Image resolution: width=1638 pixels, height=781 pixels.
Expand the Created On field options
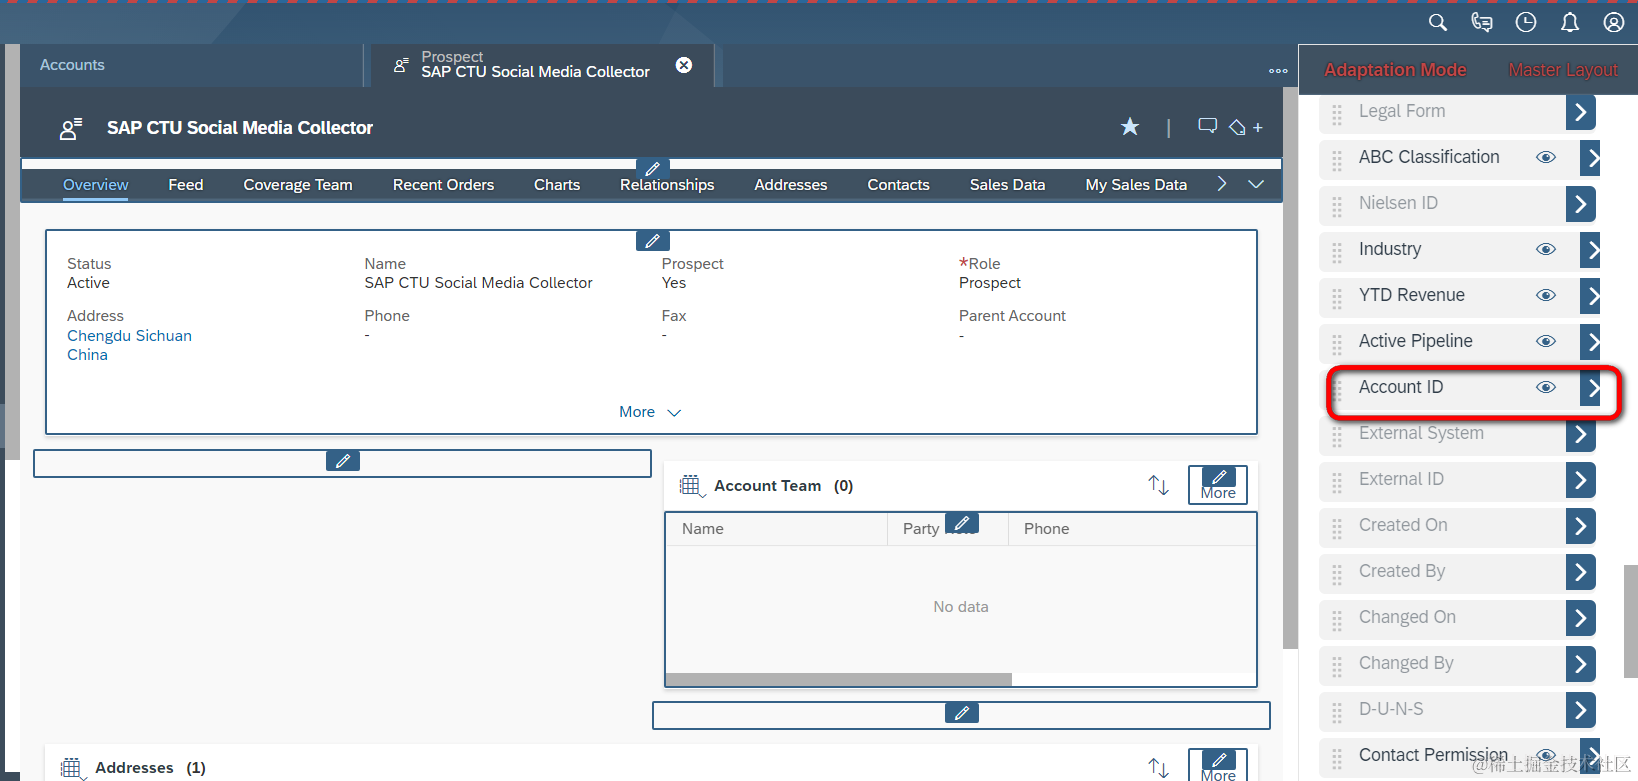(1580, 526)
